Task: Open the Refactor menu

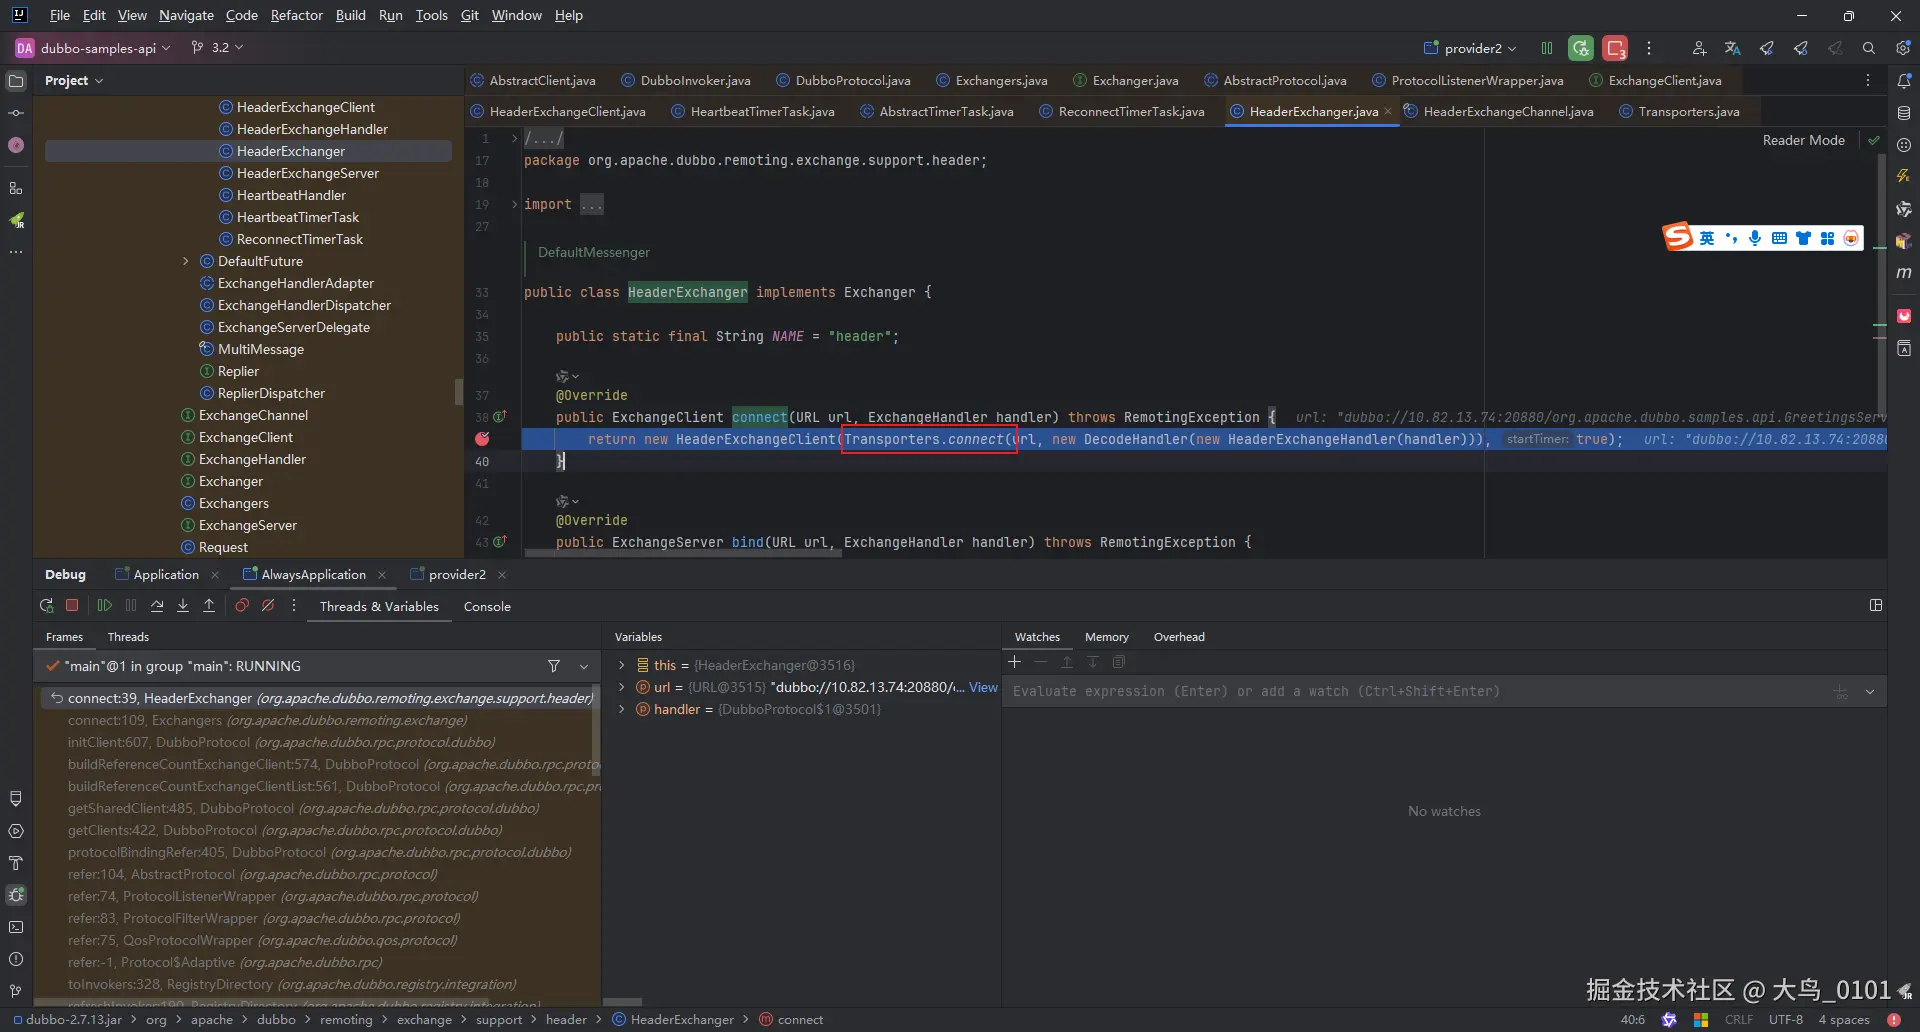Action: pyautogui.click(x=296, y=15)
